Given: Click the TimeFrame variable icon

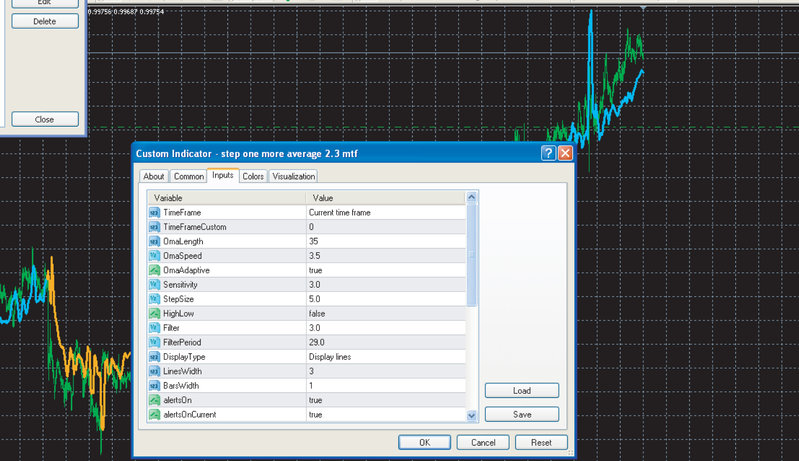Looking at the screenshot, I should tap(154, 213).
